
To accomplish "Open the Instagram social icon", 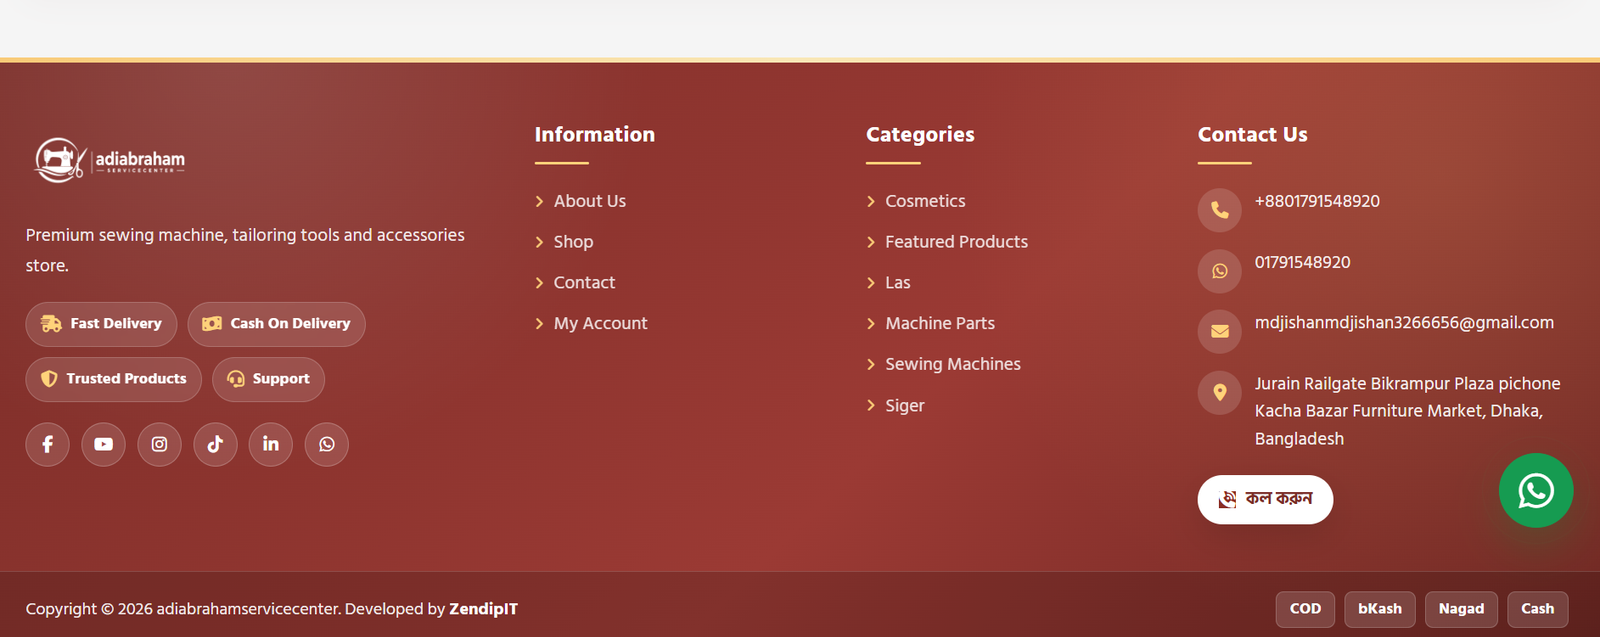I will 159,444.
